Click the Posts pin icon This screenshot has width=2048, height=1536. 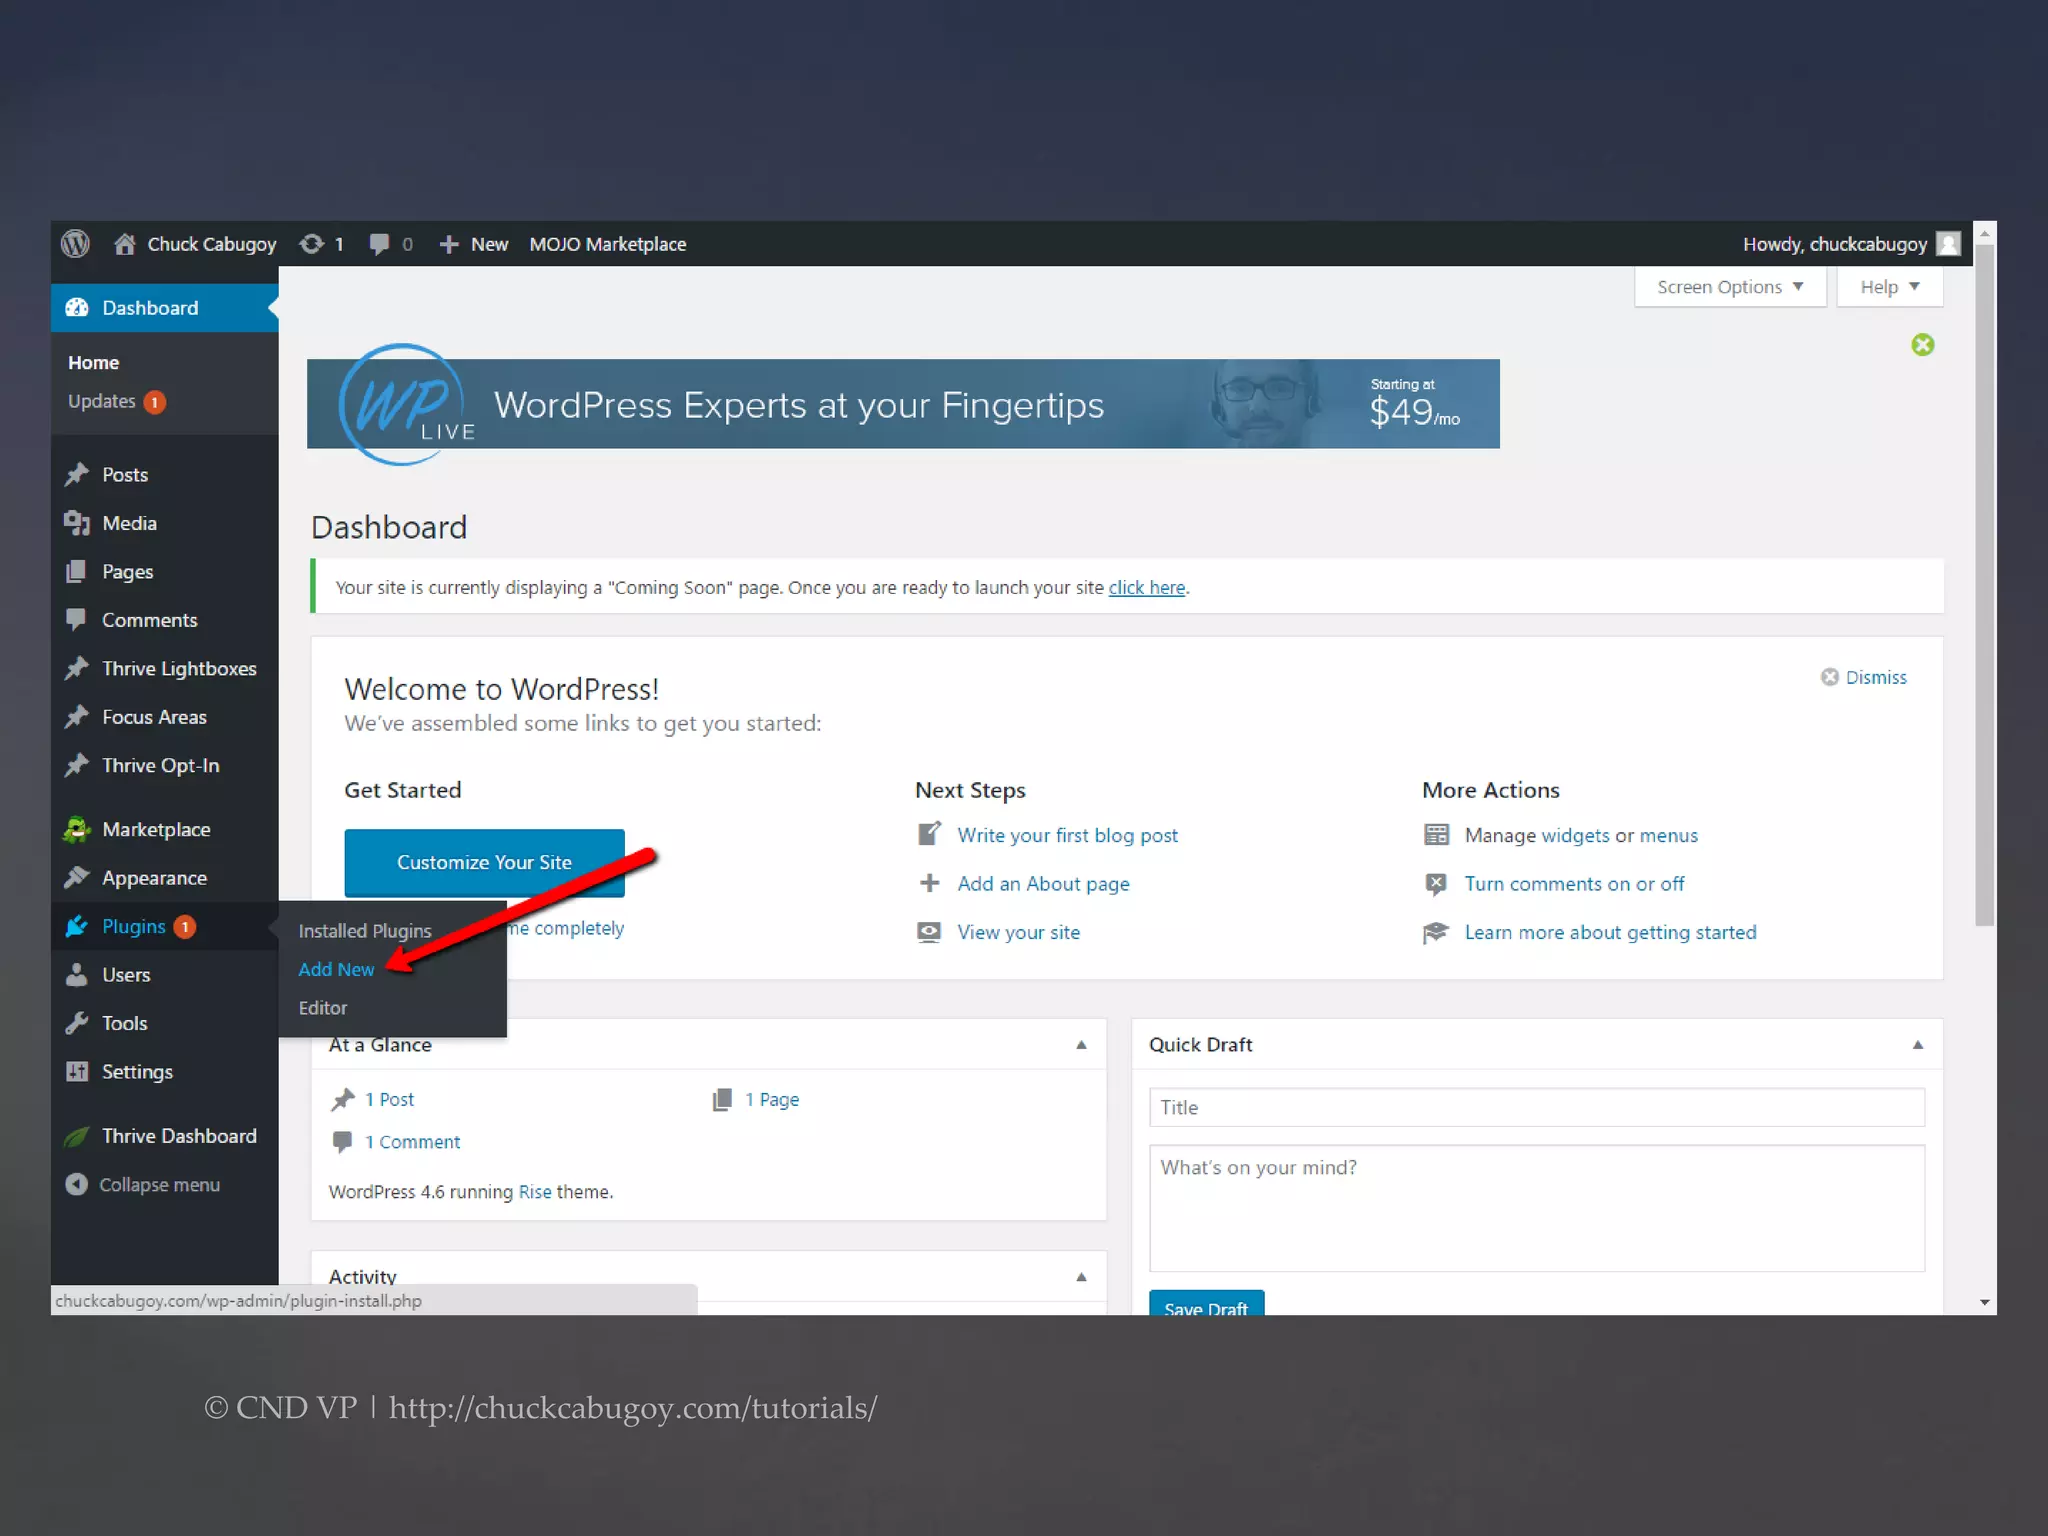click(x=77, y=475)
